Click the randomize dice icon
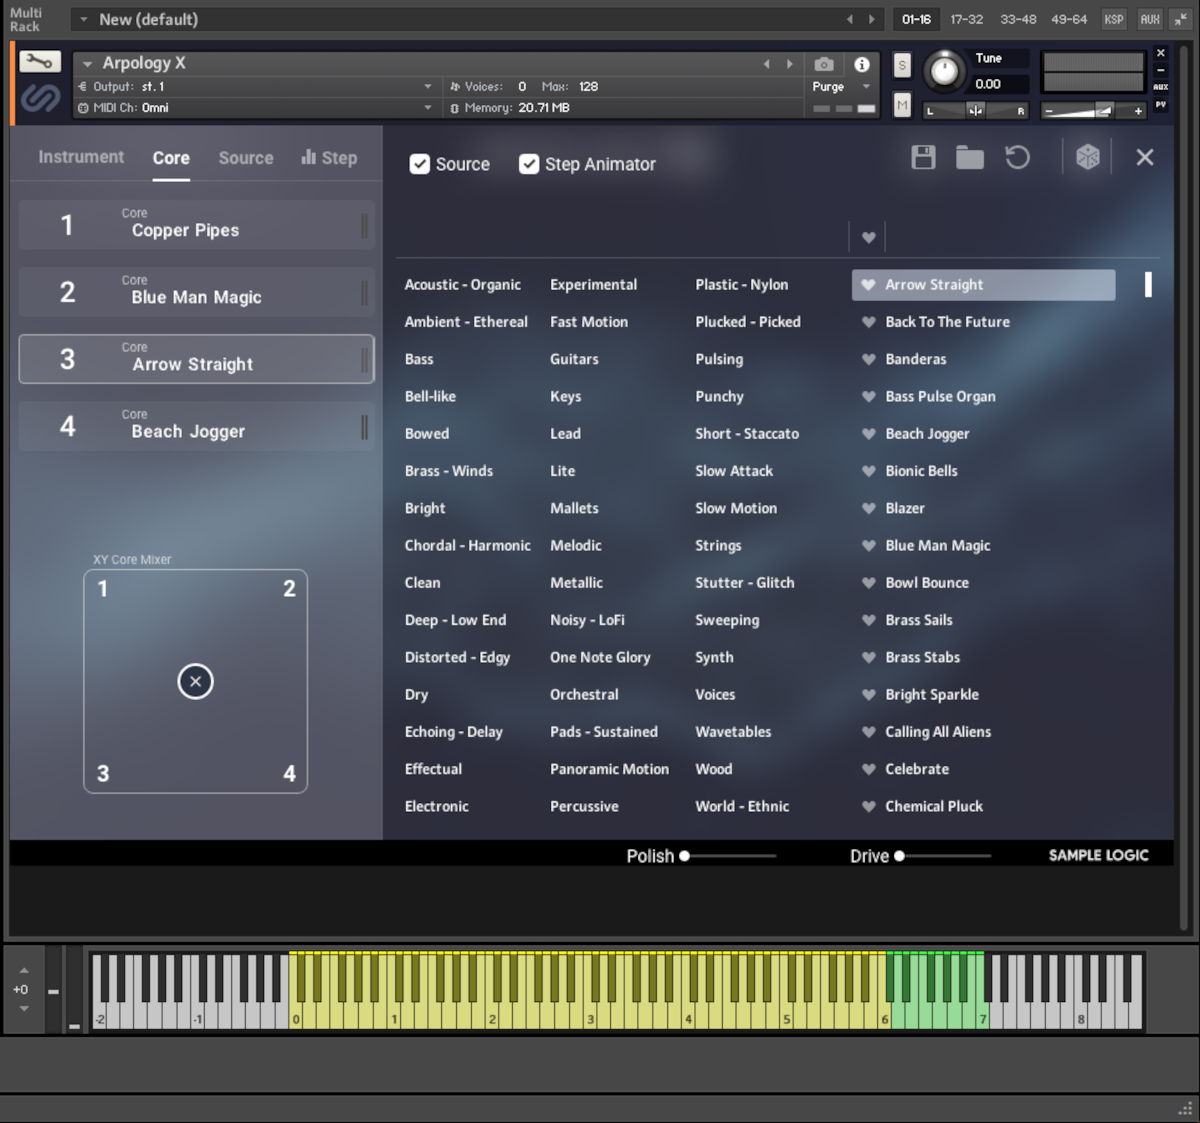The width and height of the screenshot is (1200, 1123). [x=1087, y=157]
